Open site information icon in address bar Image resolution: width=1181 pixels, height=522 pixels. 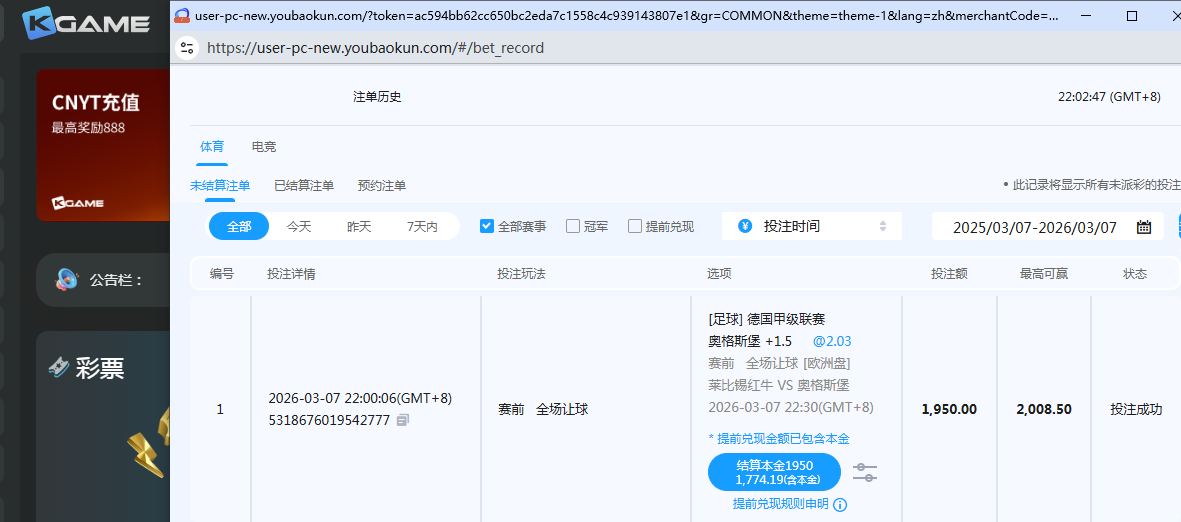[186, 48]
